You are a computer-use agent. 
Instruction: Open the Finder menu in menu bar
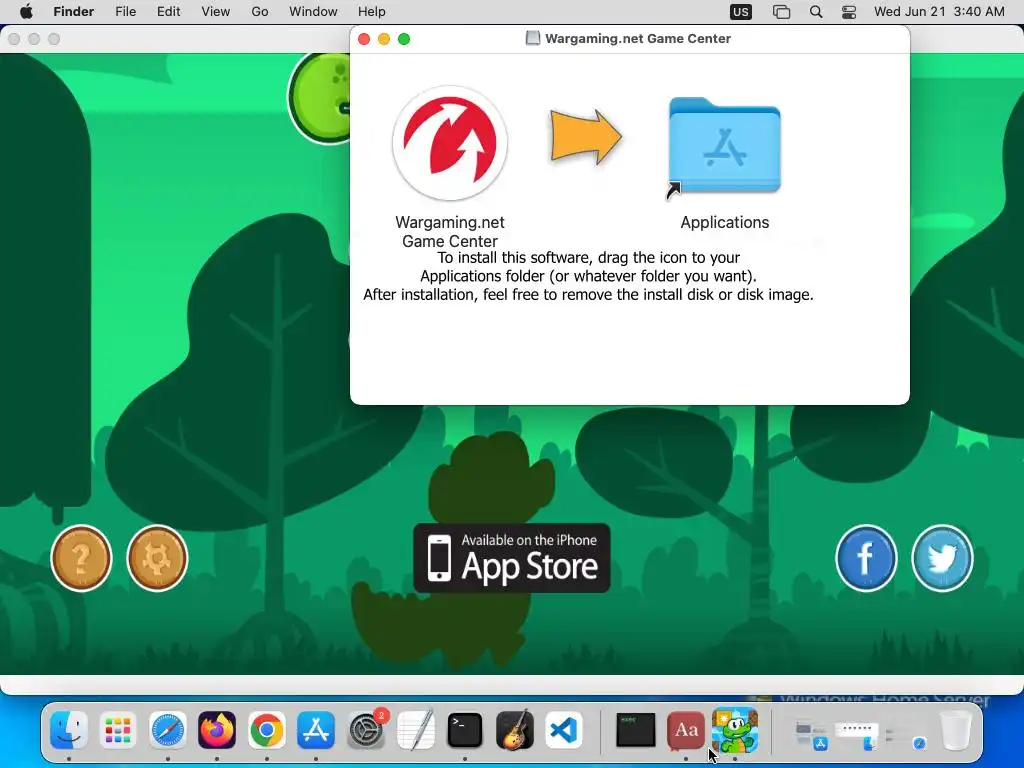coord(74,12)
